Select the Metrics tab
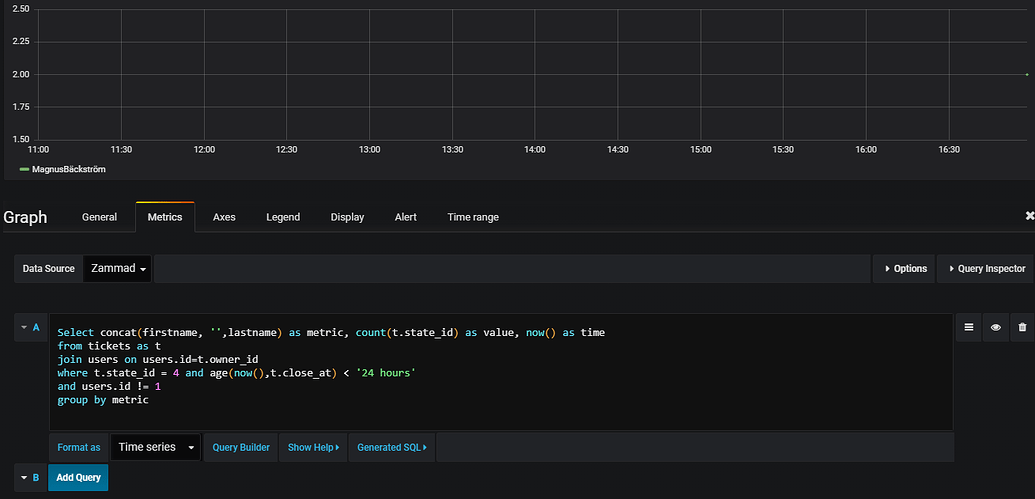The width and height of the screenshot is (1035, 499). point(165,217)
